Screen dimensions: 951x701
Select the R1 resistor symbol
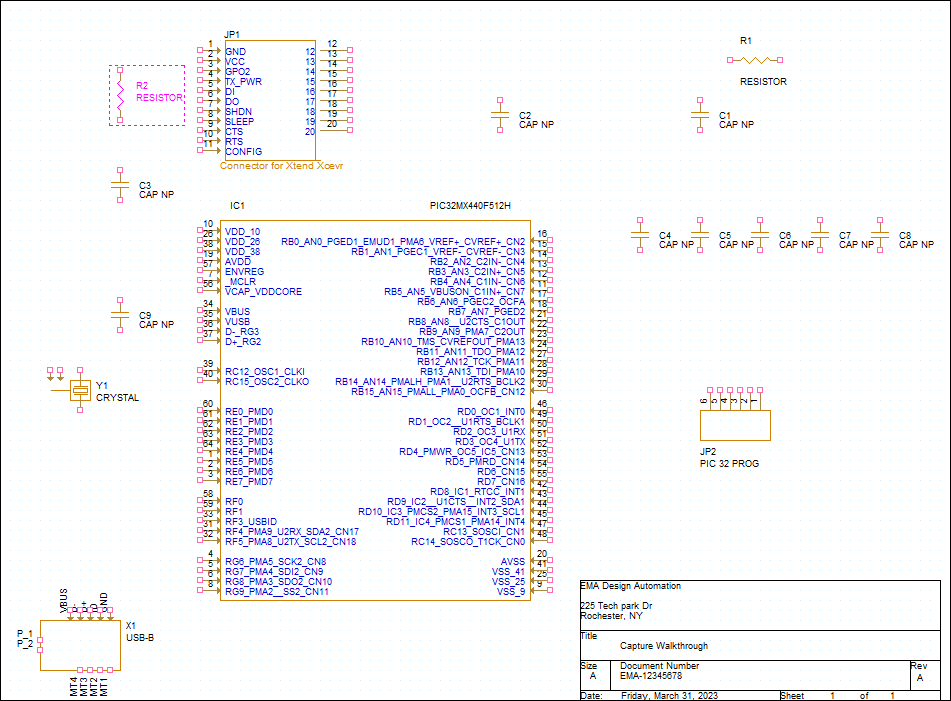(x=754, y=60)
